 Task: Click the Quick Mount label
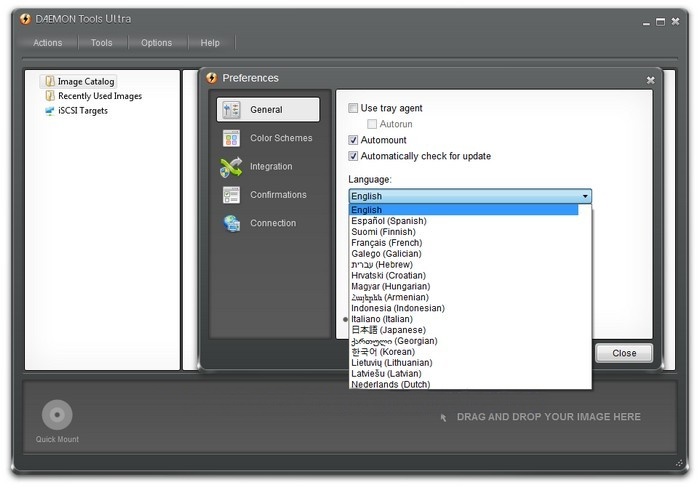[57, 439]
